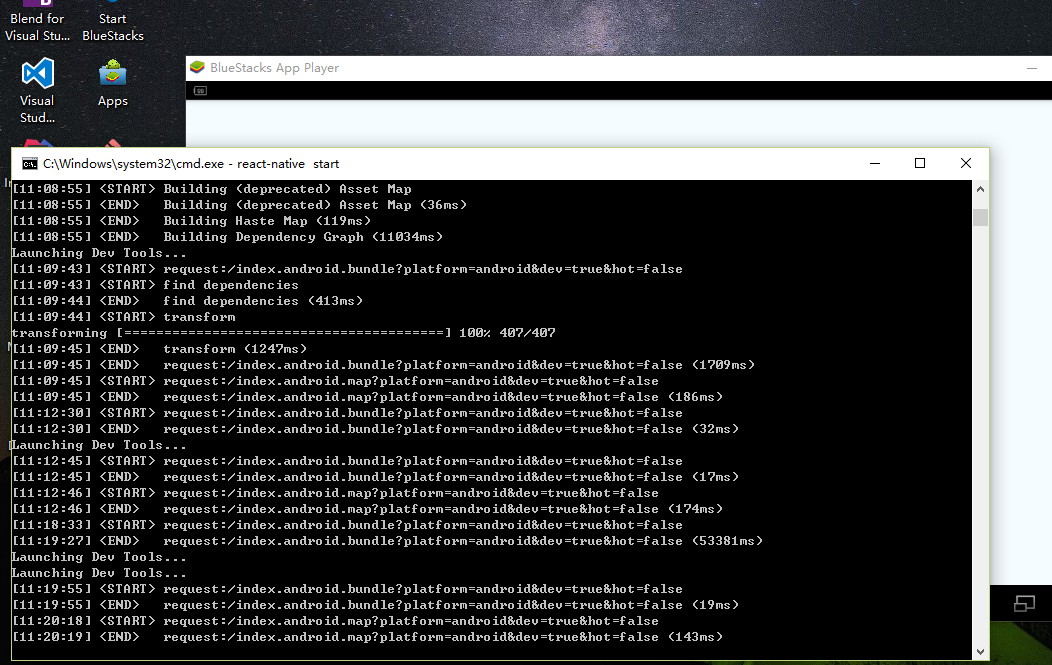Minimize the BlueStacks App Player window
The height and width of the screenshot is (665, 1052).
pos(1032,68)
